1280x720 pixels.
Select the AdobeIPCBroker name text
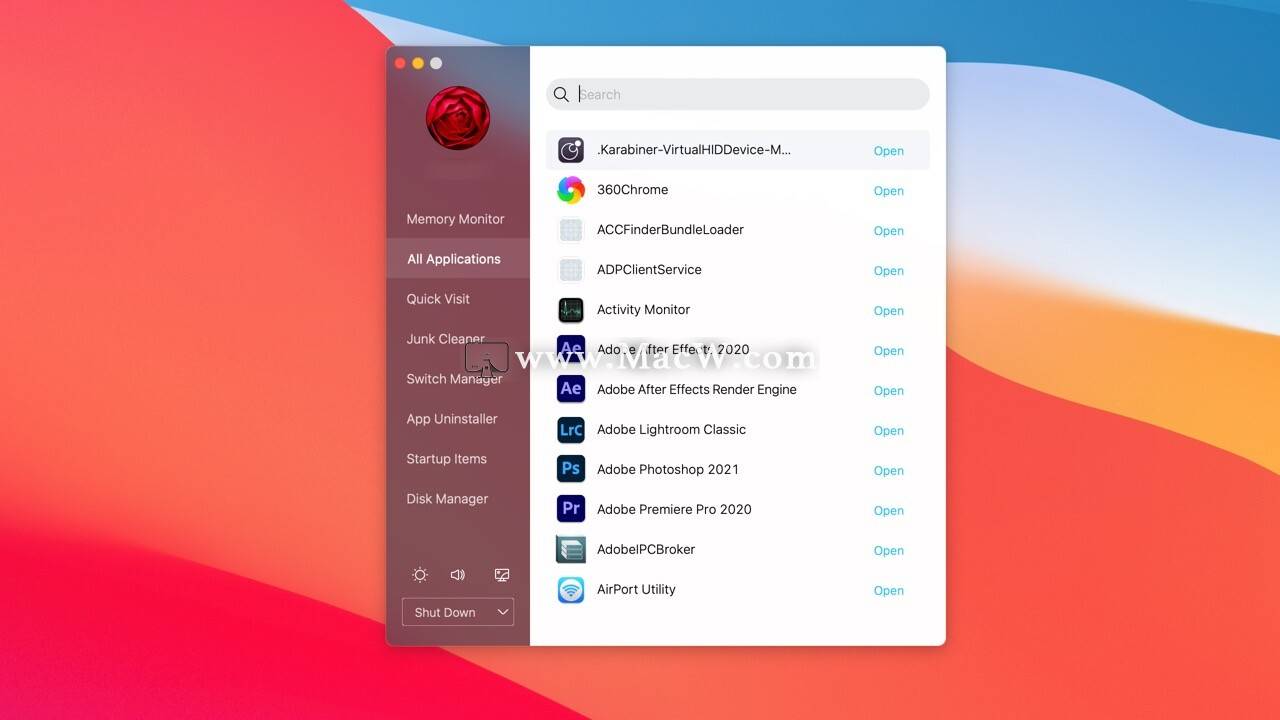click(646, 550)
